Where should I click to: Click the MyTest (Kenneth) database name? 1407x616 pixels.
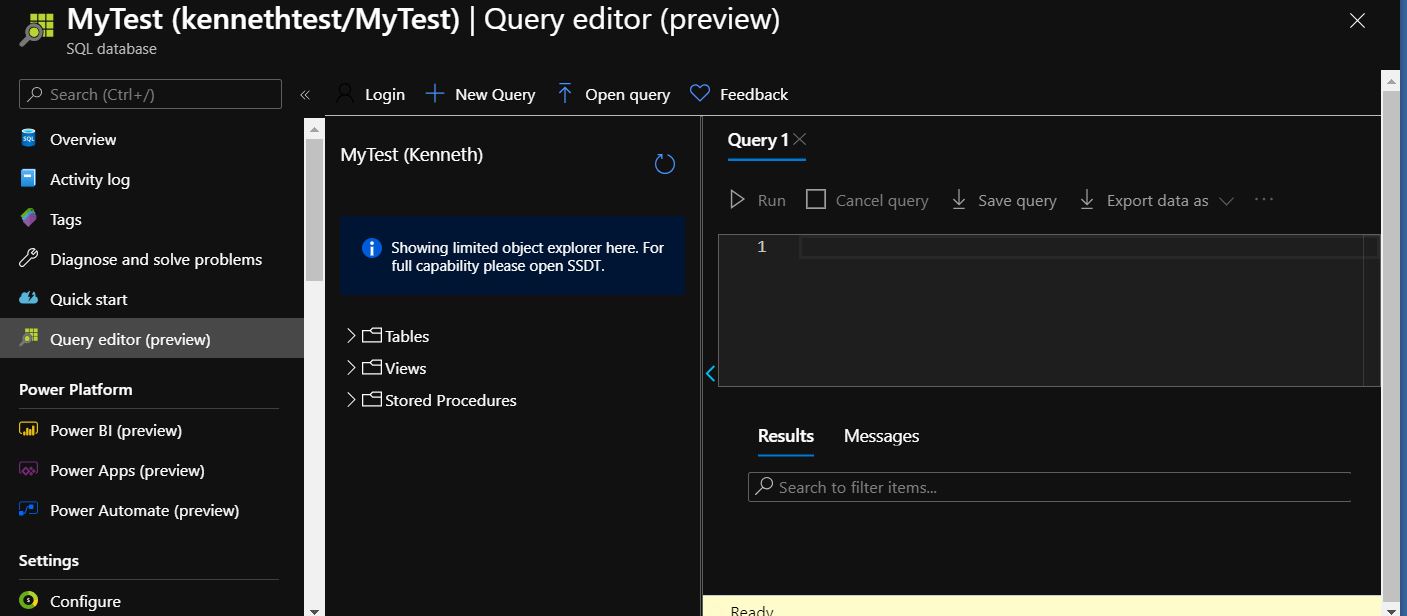coord(412,155)
